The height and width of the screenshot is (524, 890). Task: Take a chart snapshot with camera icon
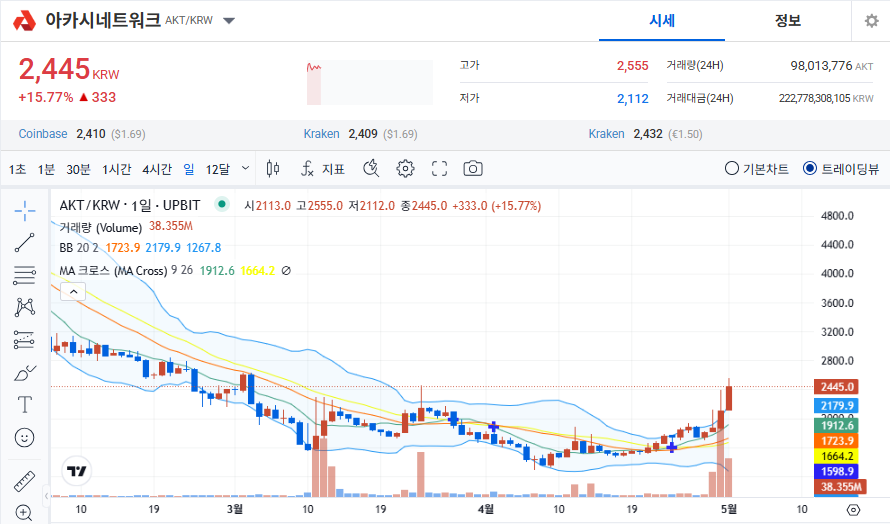coord(473,169)
